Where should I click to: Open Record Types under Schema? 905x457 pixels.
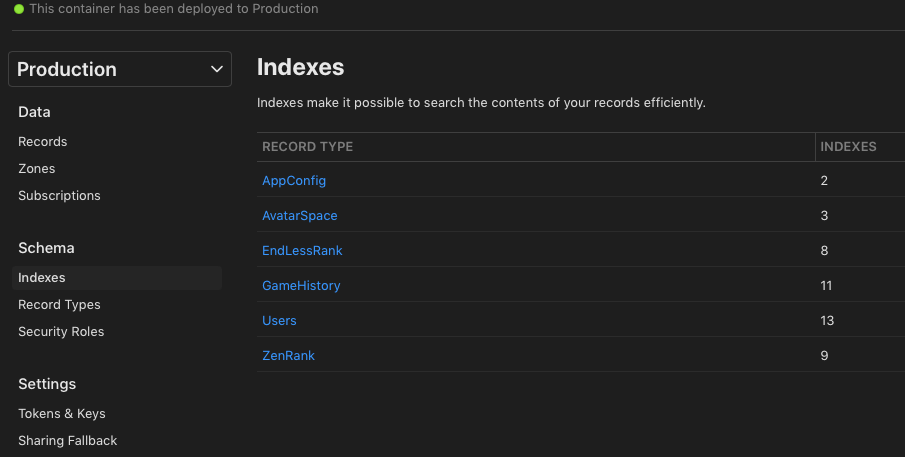59,305
